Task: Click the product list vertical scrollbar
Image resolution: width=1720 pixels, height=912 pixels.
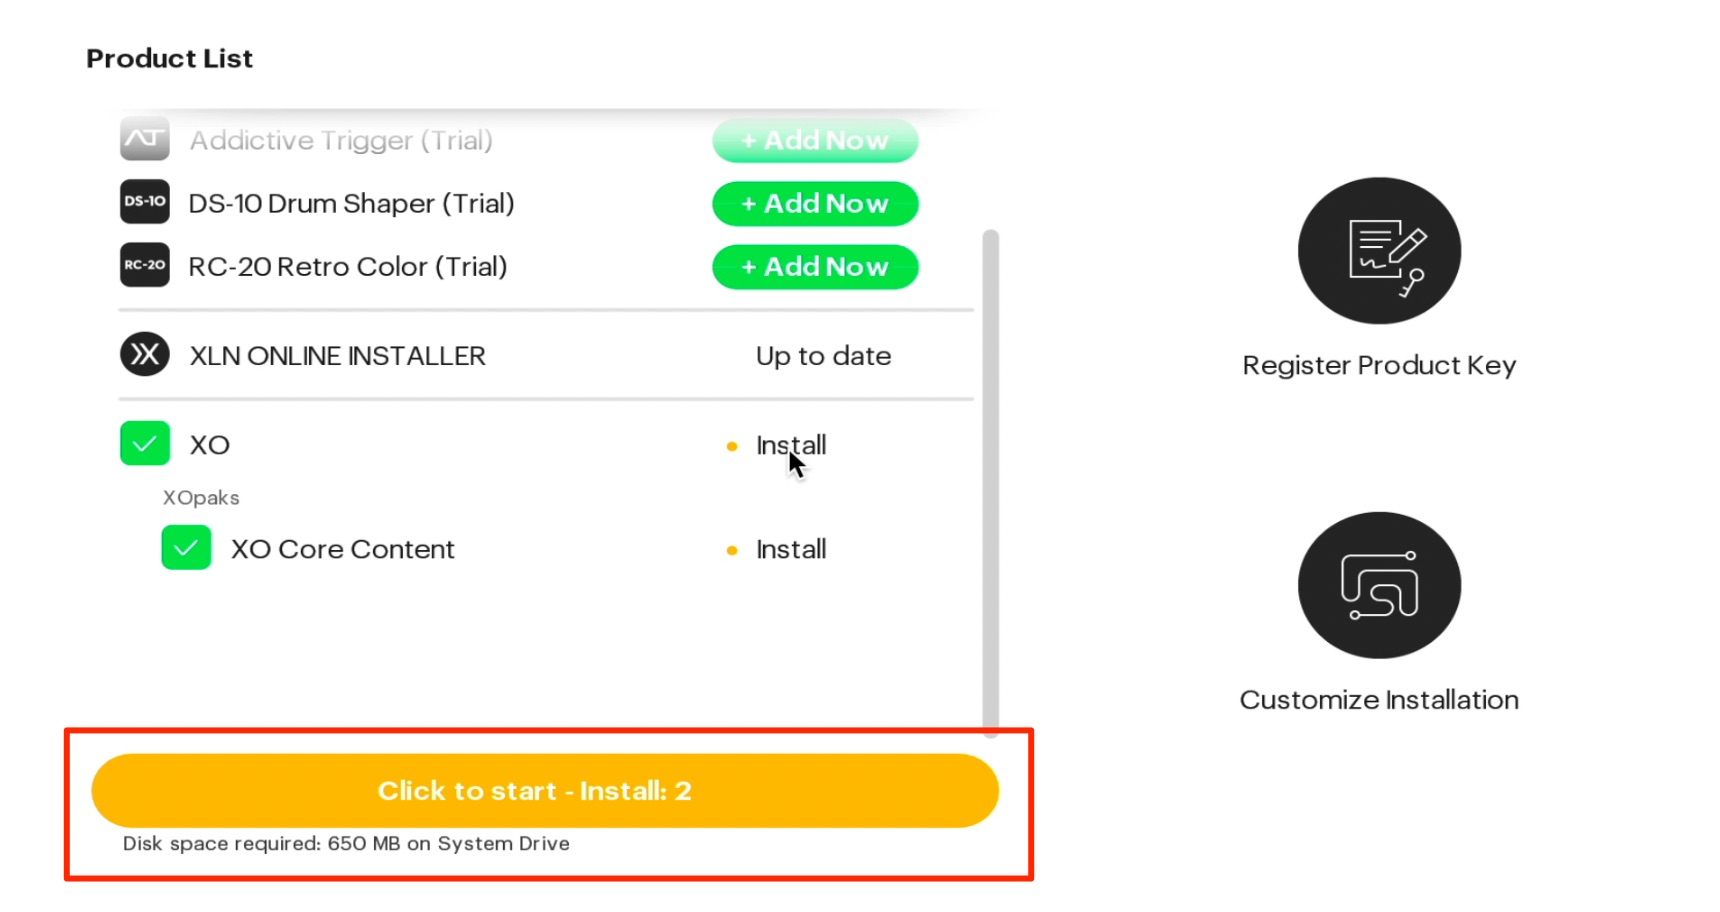Action: pyautogui.click(x=991, y=484)
